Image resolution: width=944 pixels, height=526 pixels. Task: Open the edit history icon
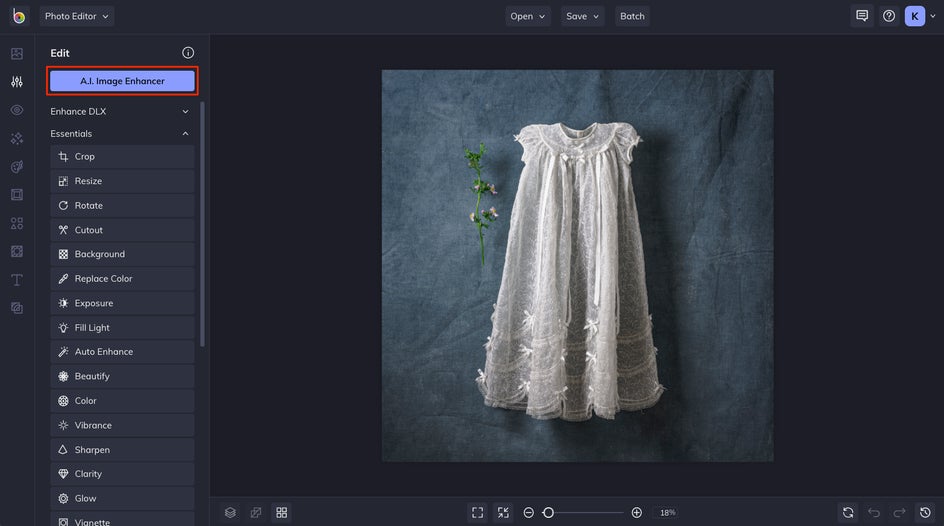click(x=925, y=513)
